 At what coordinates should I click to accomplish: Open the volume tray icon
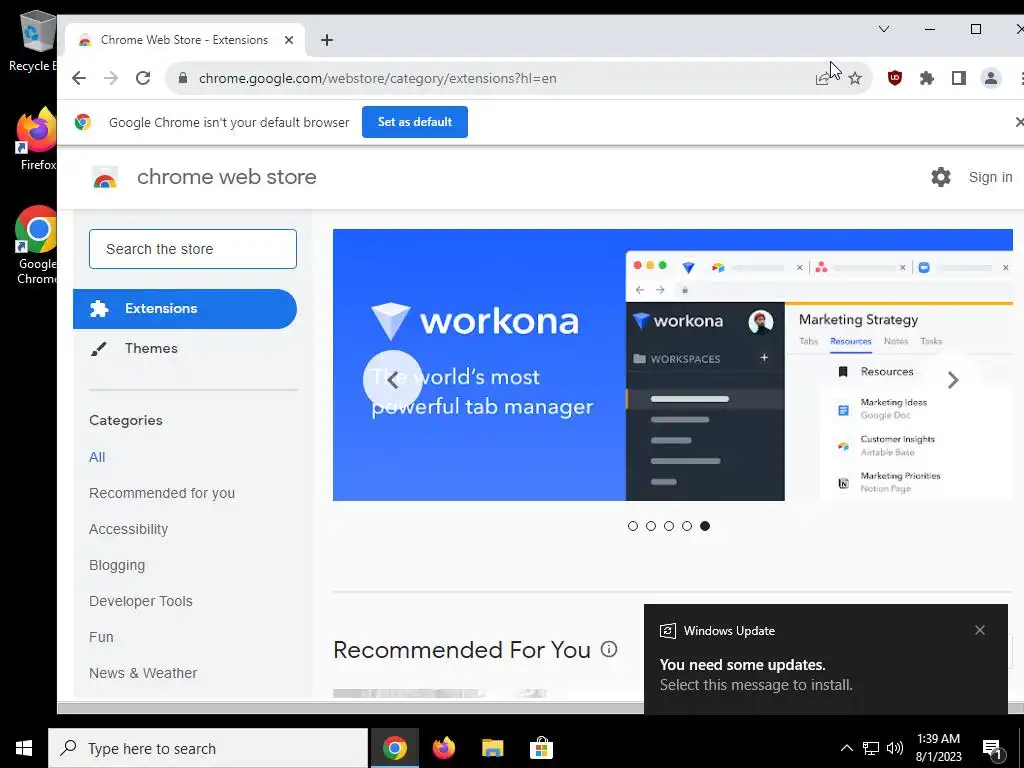(895, 748)
